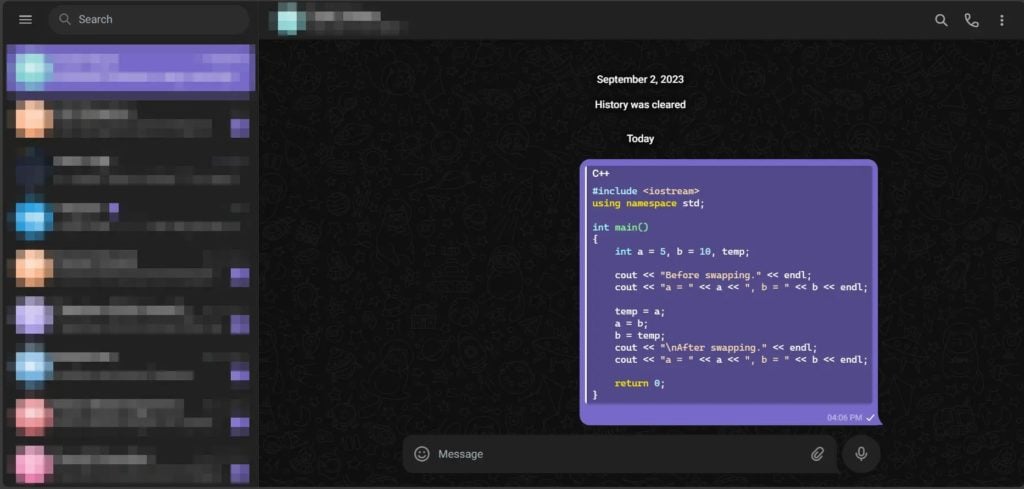Select the C++ code message bubble

(729, 292)
